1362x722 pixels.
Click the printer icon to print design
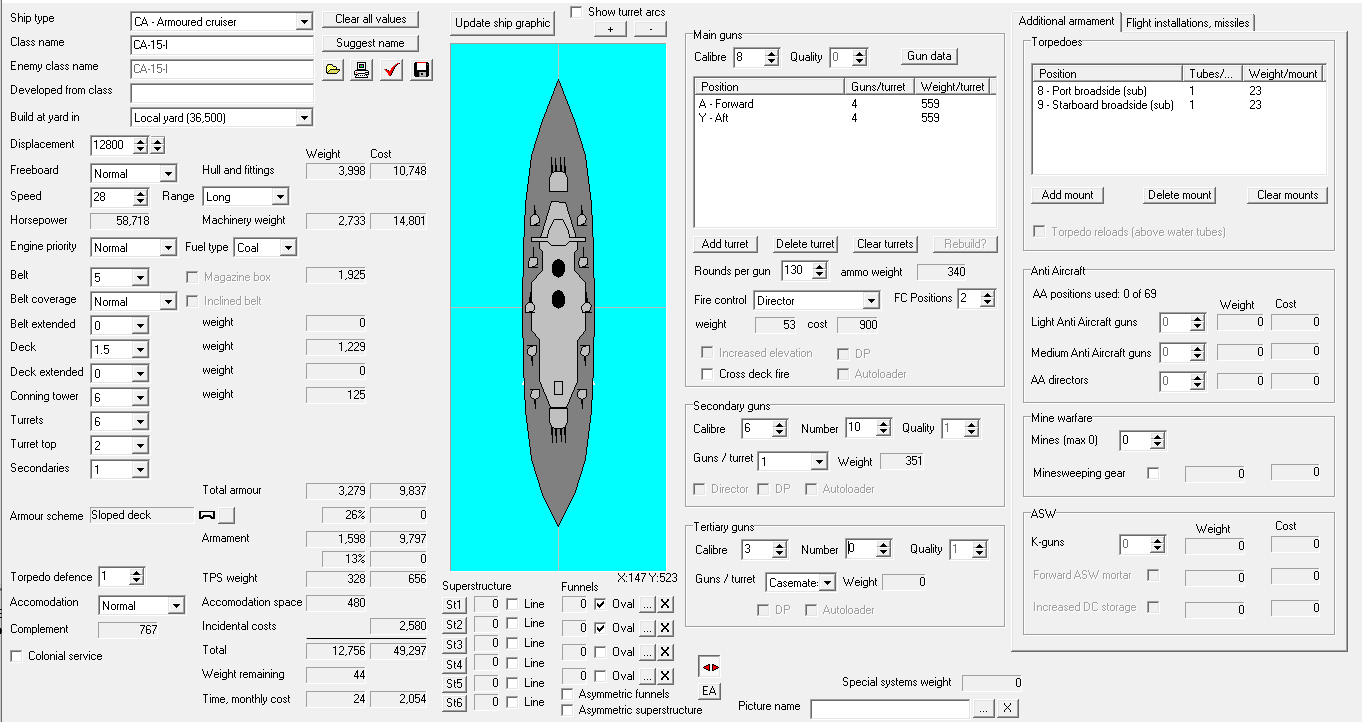tap(362, 70)
